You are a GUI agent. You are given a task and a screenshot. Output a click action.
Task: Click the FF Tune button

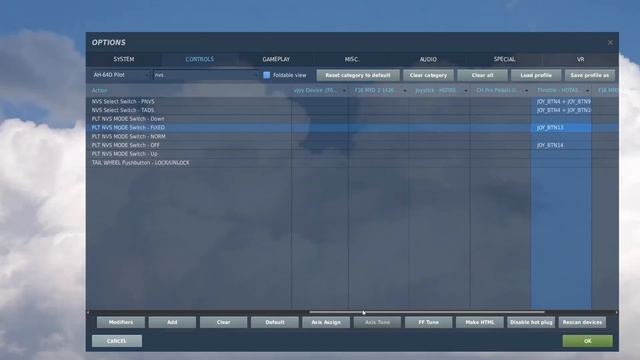tap(429, 322)
